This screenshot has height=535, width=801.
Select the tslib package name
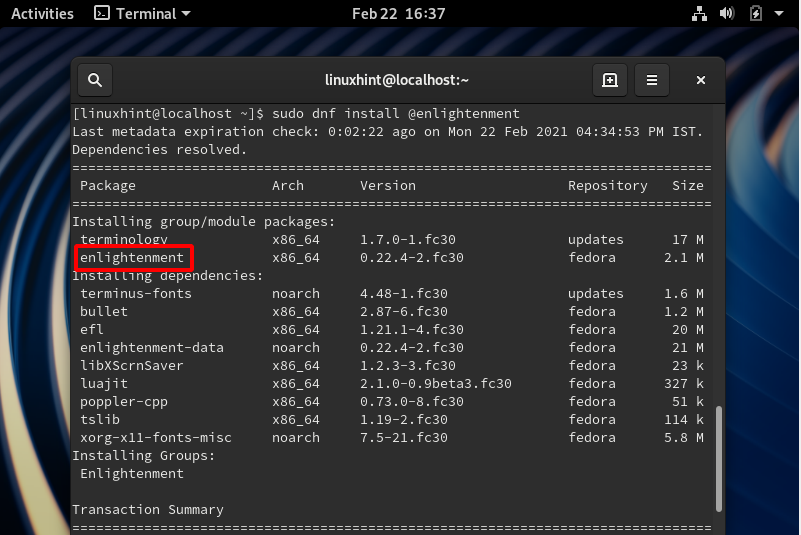(x=100, y=420)
